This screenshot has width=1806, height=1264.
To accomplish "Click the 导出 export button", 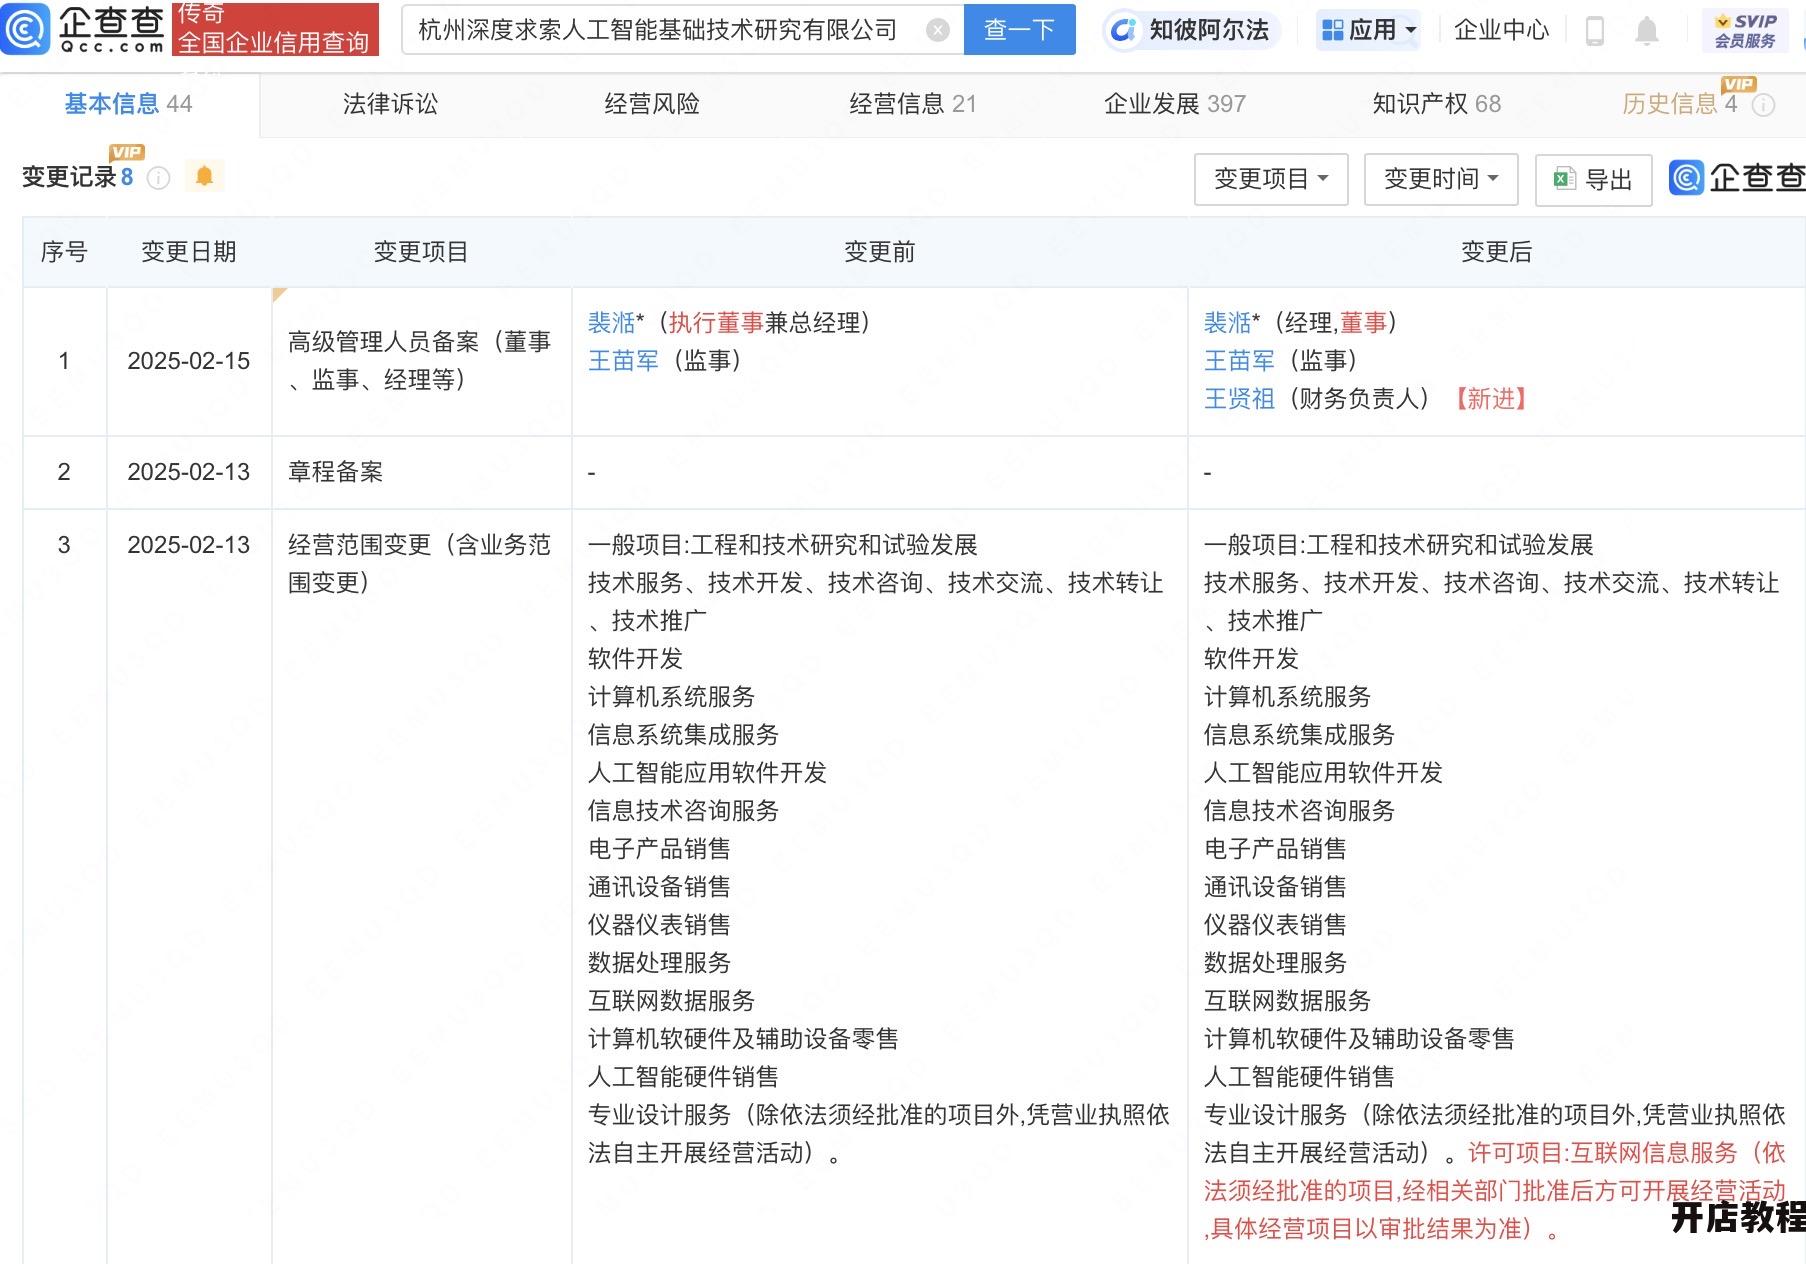I will tap(1593, 180).
